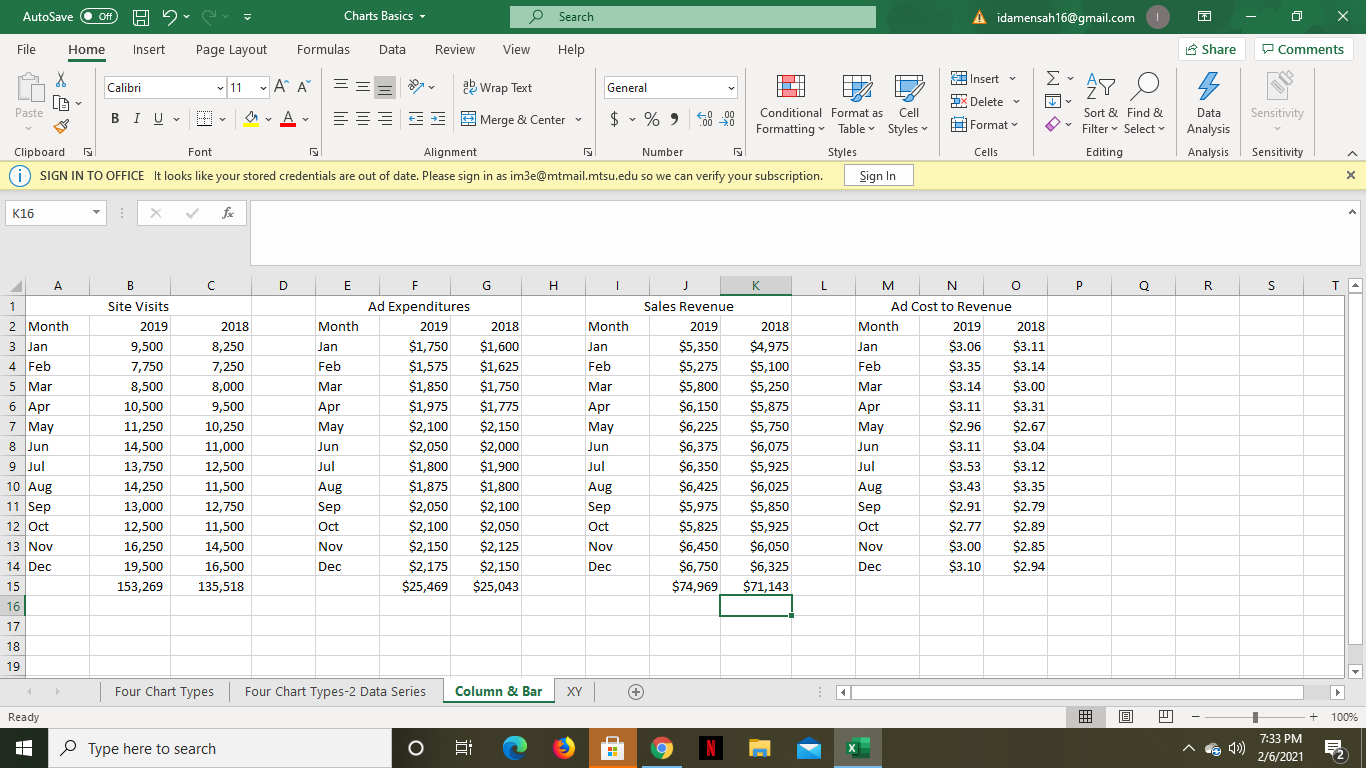Switch to Four Chart Types sheet

click(x=164, y=692)
